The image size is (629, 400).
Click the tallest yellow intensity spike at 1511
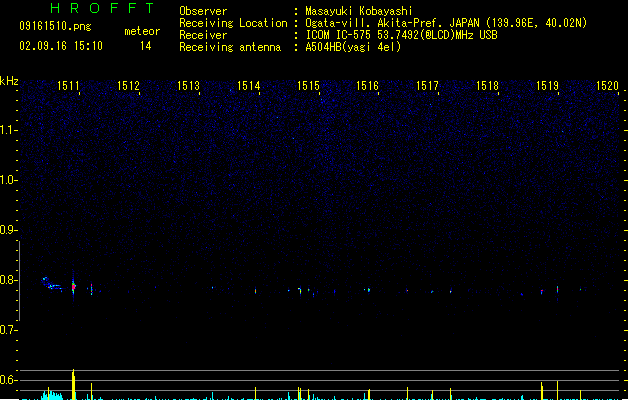[x=73, y=384]
